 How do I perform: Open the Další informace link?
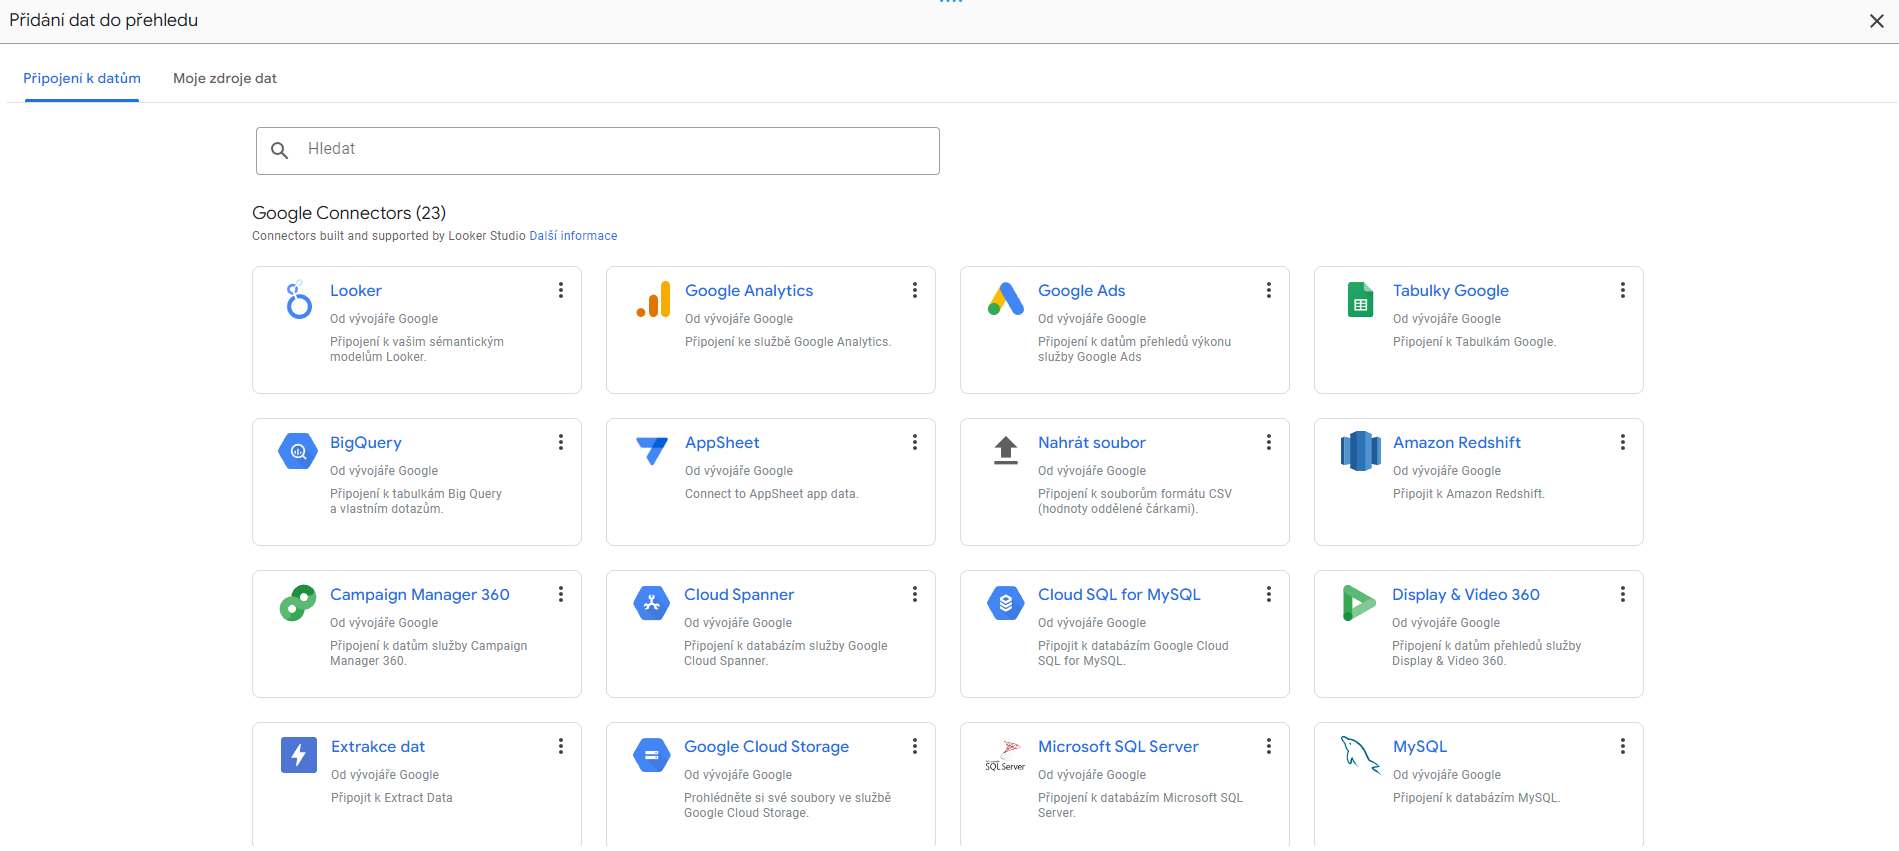pyautogui.click(x=573, y=236)
